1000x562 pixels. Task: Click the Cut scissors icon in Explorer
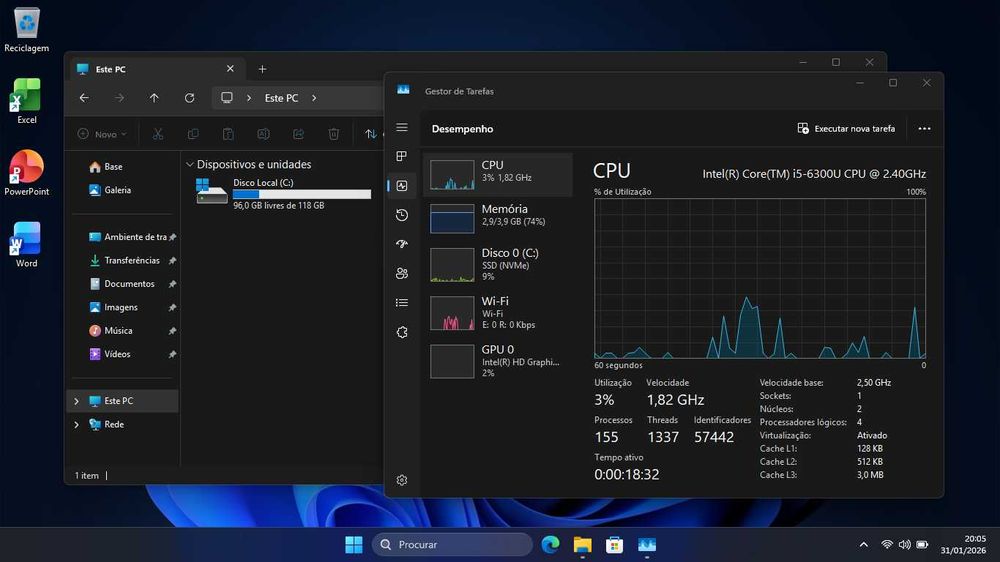click(158, 134)
